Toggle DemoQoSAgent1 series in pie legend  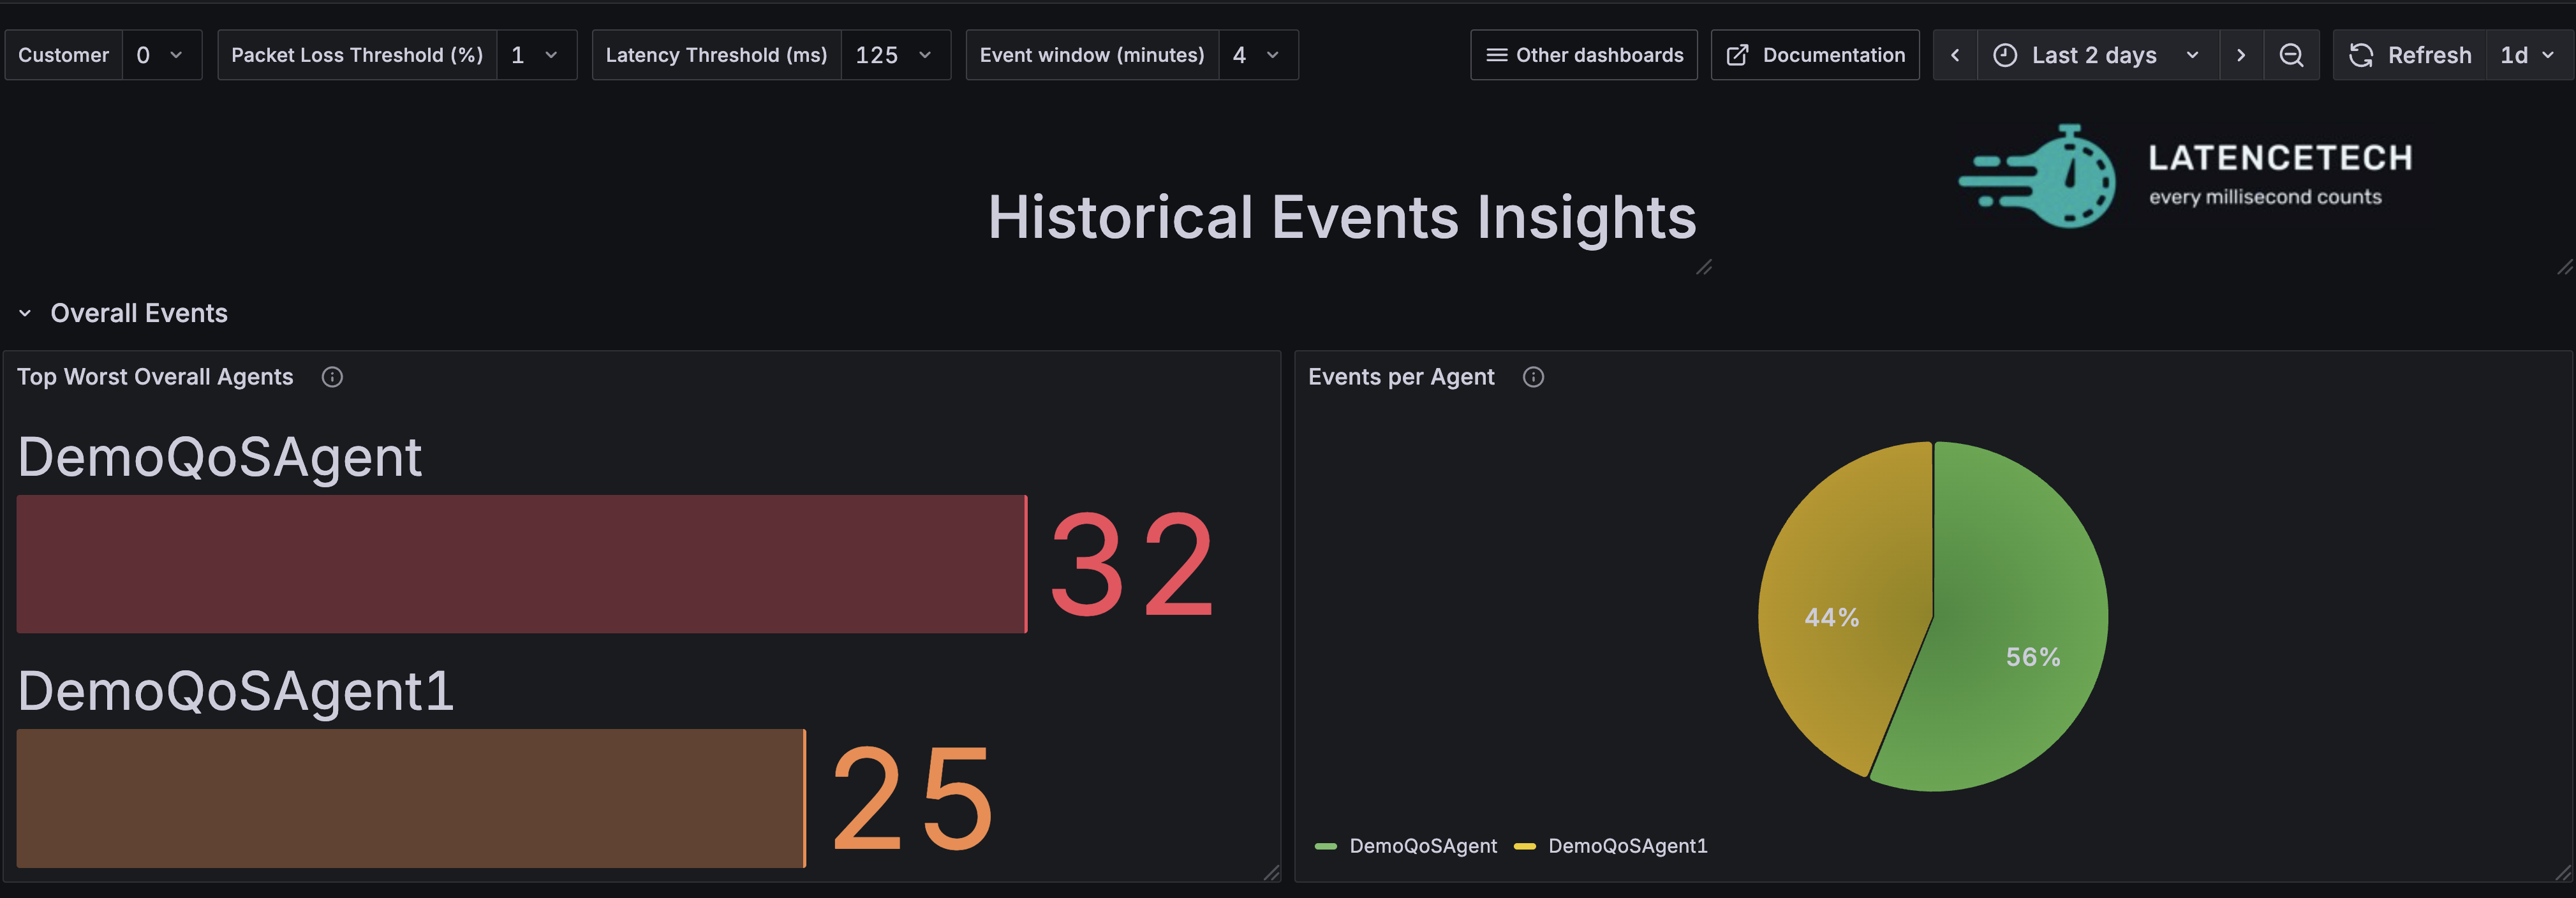1628,846
